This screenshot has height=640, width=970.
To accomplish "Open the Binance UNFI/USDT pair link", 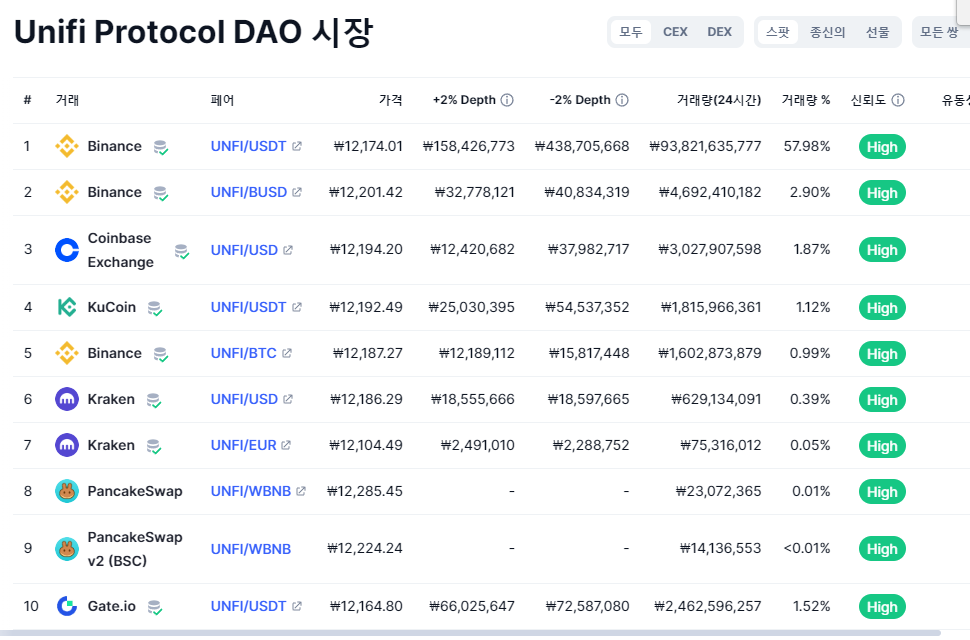I will click(x=249, y=147).
